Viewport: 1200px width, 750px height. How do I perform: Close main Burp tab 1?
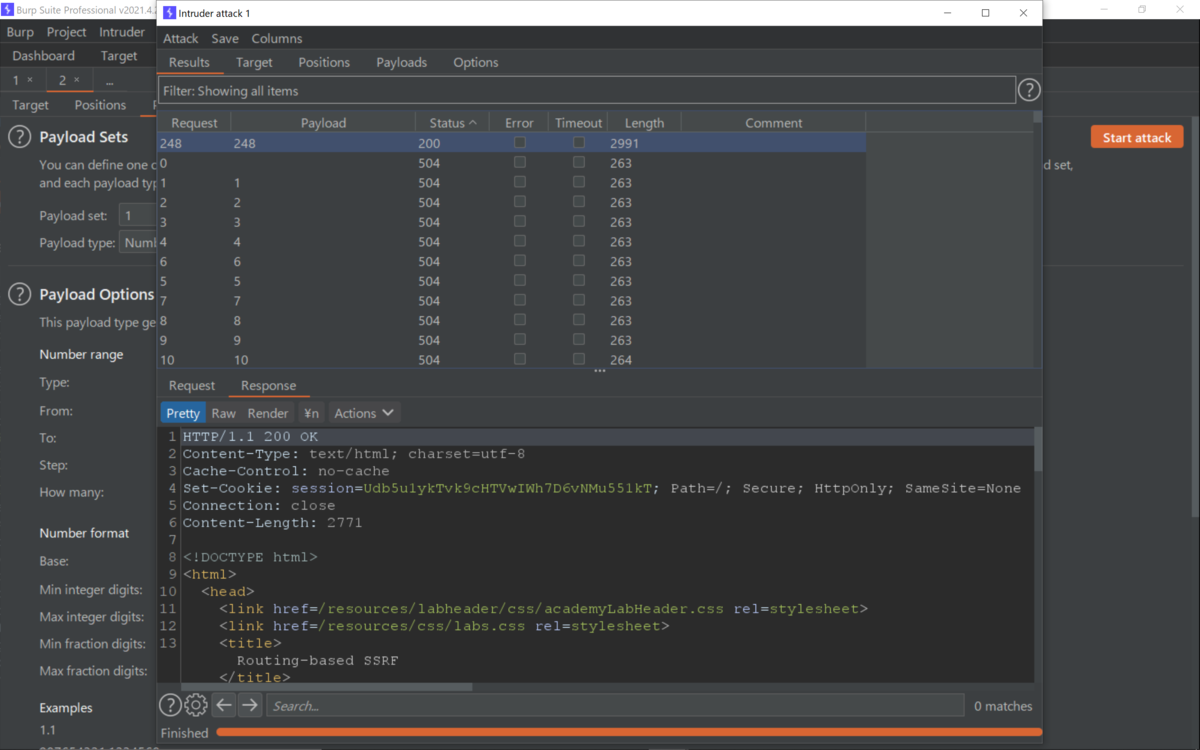pyautogui.click(x=30, y=80)
